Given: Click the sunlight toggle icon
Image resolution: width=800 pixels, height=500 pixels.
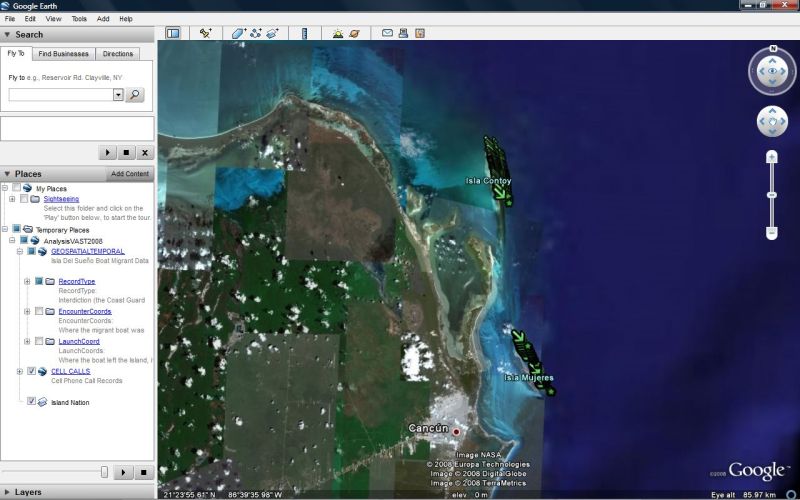Looking at the screenshot, I should [338, 33].
